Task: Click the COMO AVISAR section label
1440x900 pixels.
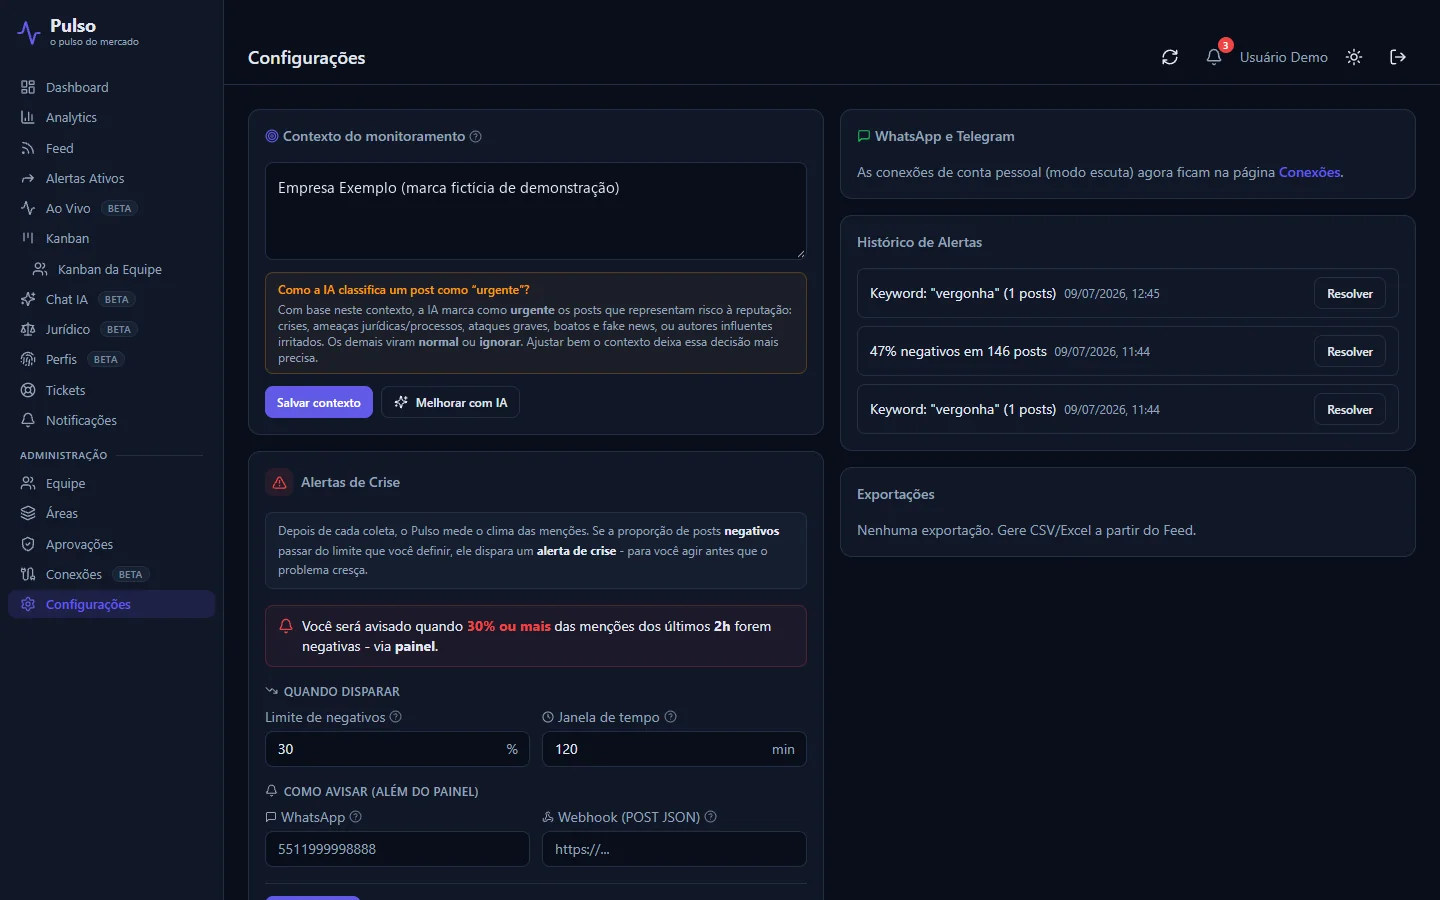Action: pos(381,791)
